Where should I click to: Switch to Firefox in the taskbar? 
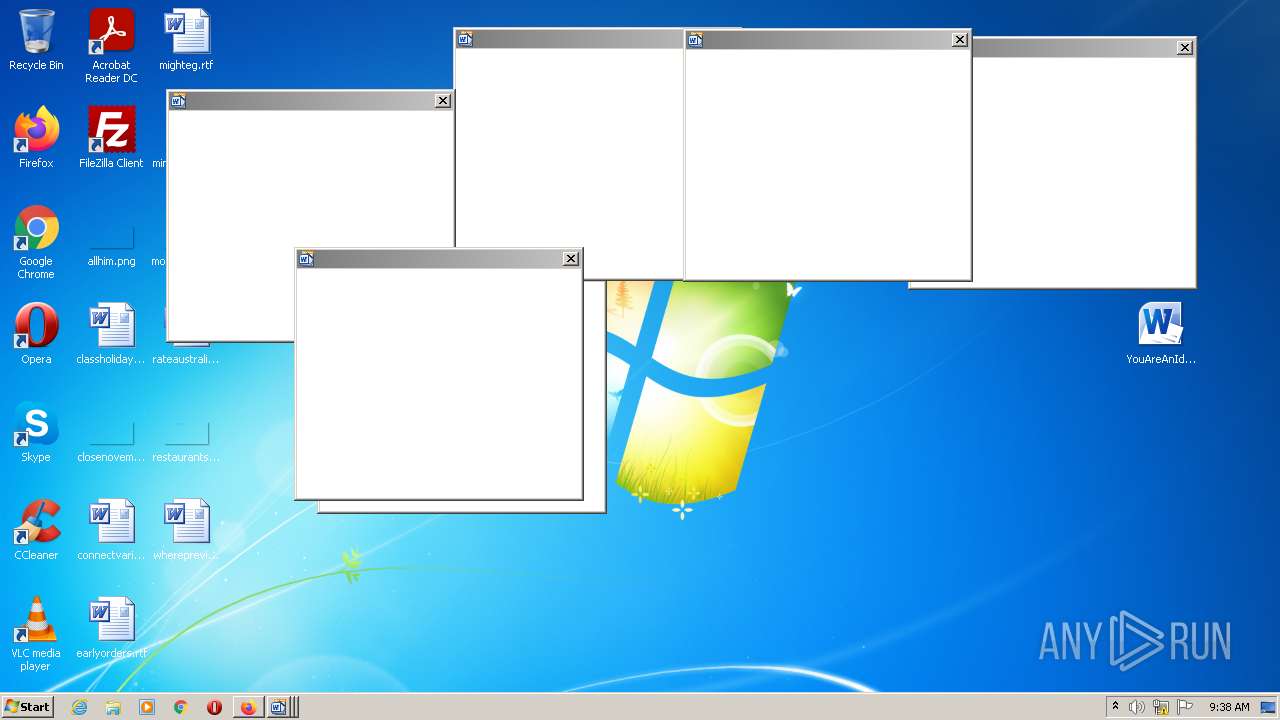coord(248,707)
